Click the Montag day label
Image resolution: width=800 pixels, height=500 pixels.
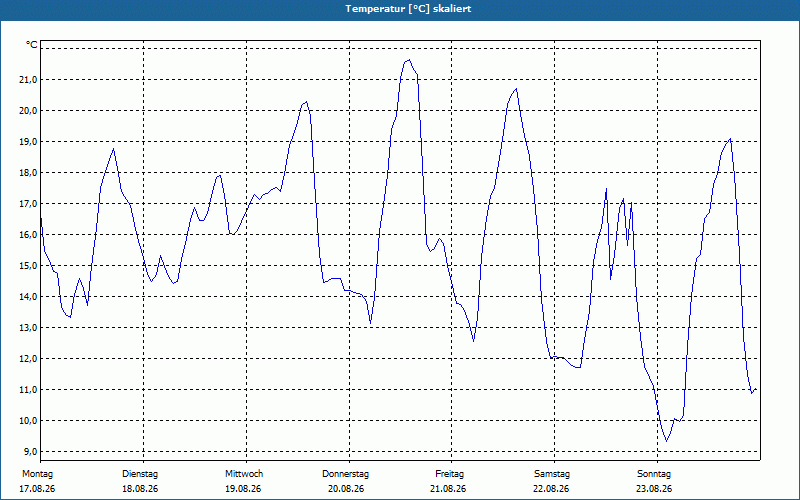[37, 474]
